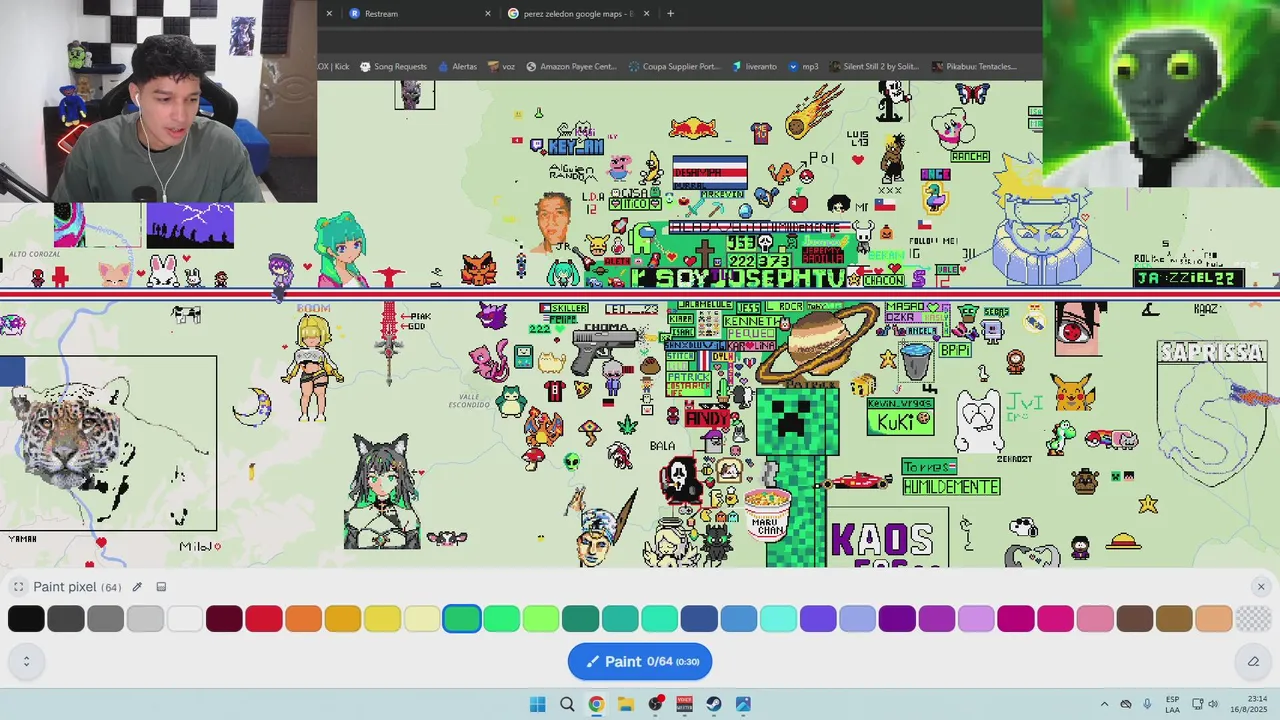This screenshot has height=720, width=1280.
Task: Open the Pikabuu Tentacles bookmark
Action: pos(974,67)
